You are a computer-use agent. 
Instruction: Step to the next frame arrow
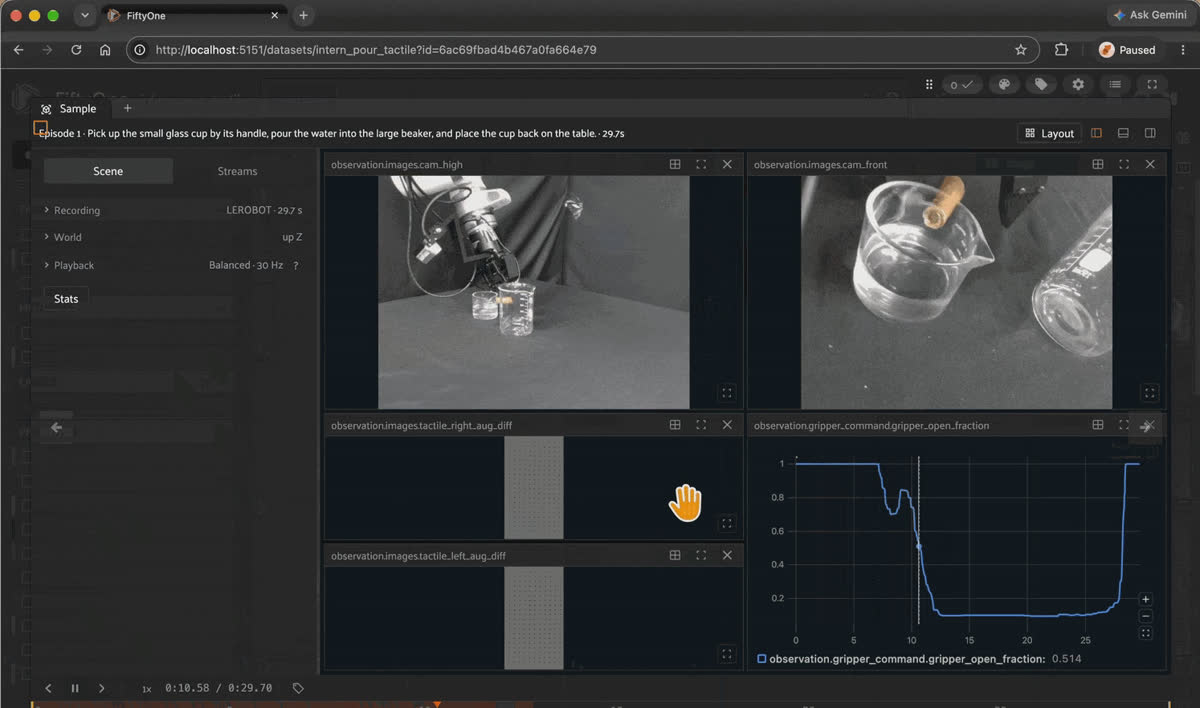[101, 688]
